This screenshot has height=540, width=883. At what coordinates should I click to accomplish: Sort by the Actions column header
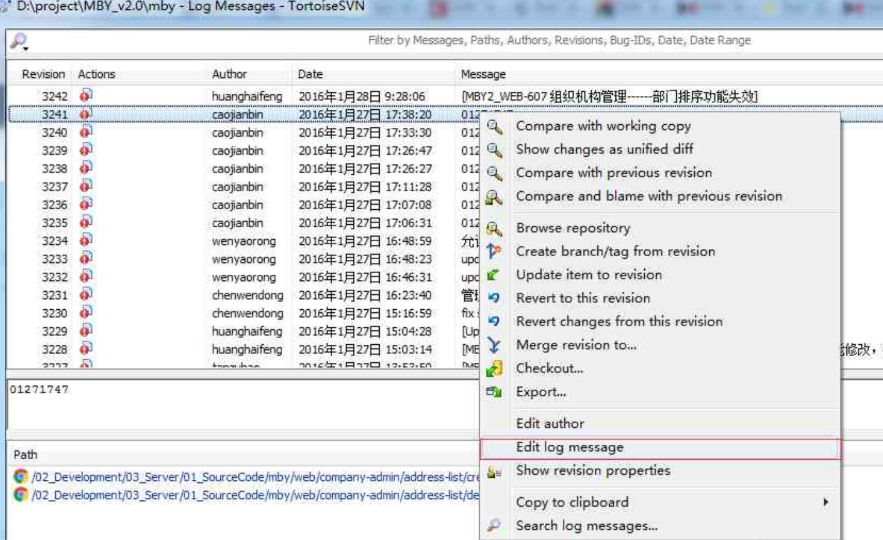[96, 74]
